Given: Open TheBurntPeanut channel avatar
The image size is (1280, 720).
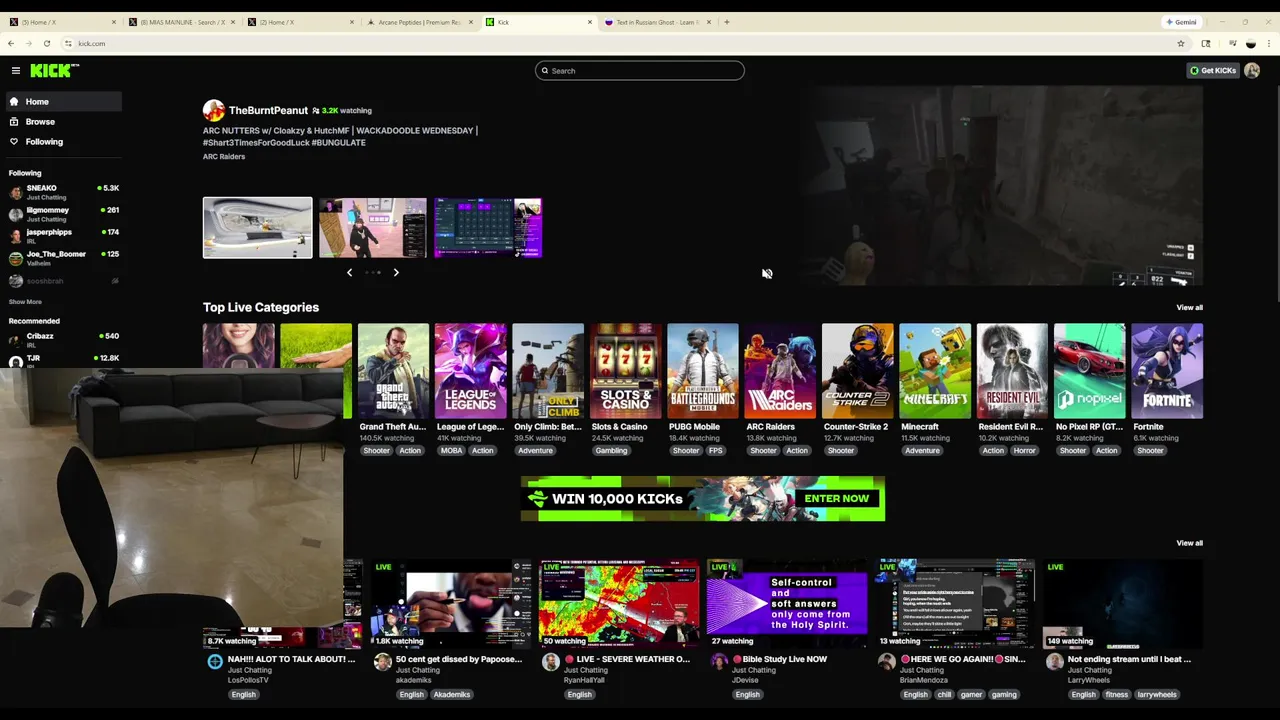Looking at the screenshot, I should click(x=214, y=110).
